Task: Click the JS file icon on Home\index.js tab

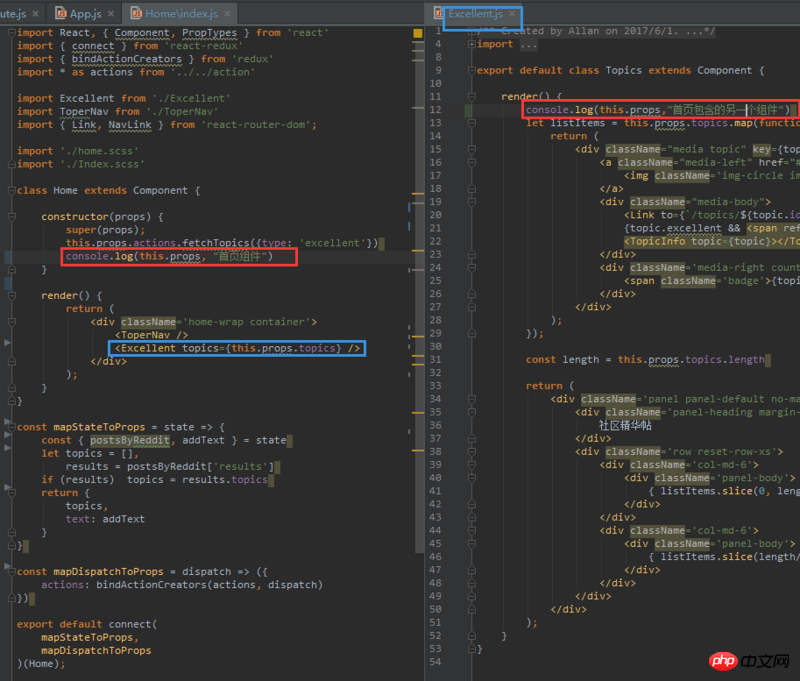Action: [x=137, y=13]
